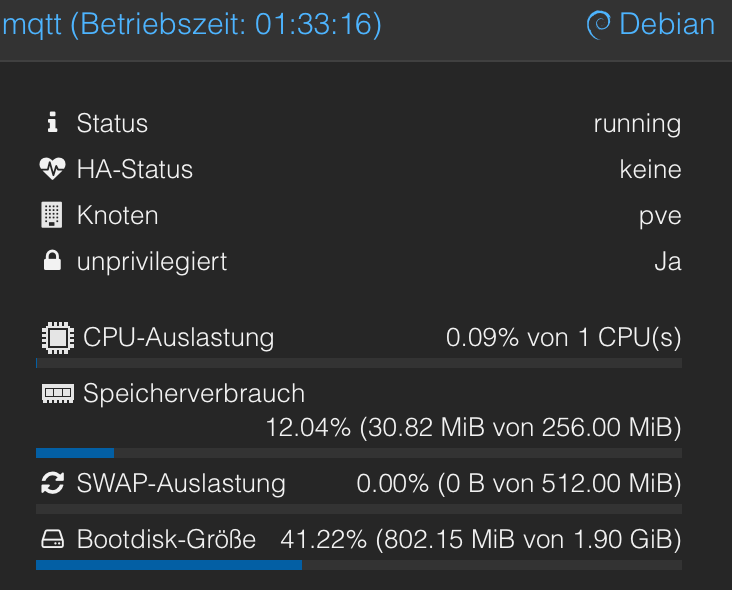Click the unprivilegiert lock icon
The width and height of the screenshot is (732, 590).
click(x=52, y=260)
